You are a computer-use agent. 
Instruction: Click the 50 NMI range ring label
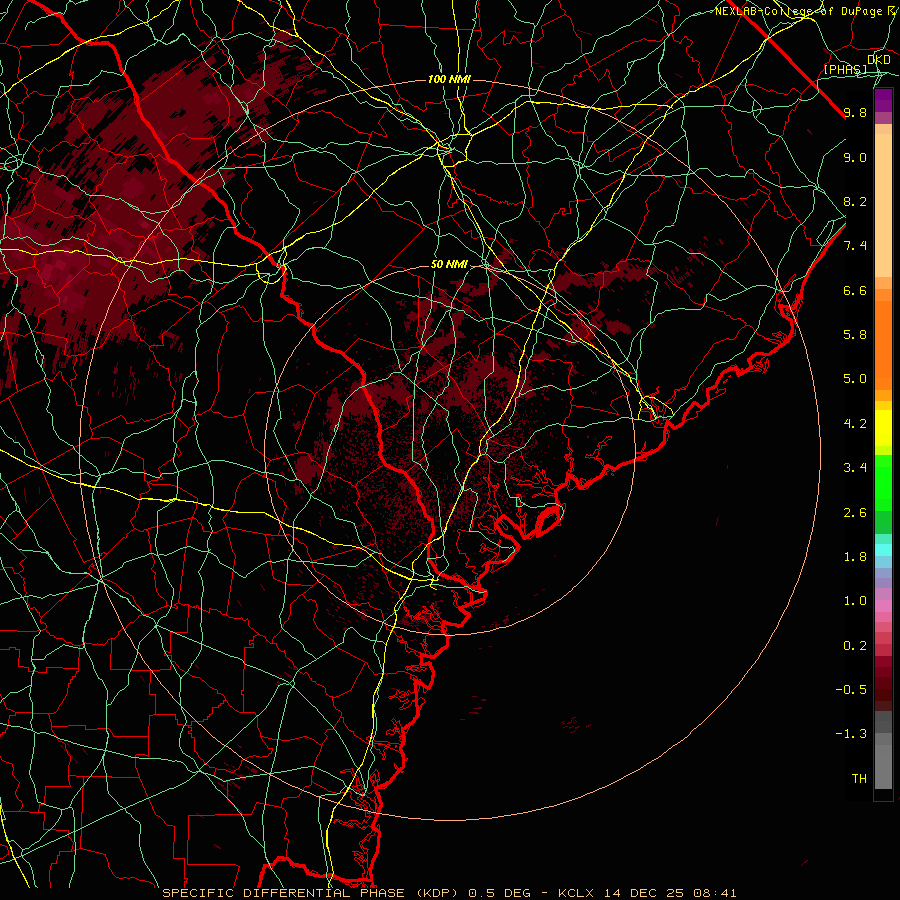click(449, 264)
